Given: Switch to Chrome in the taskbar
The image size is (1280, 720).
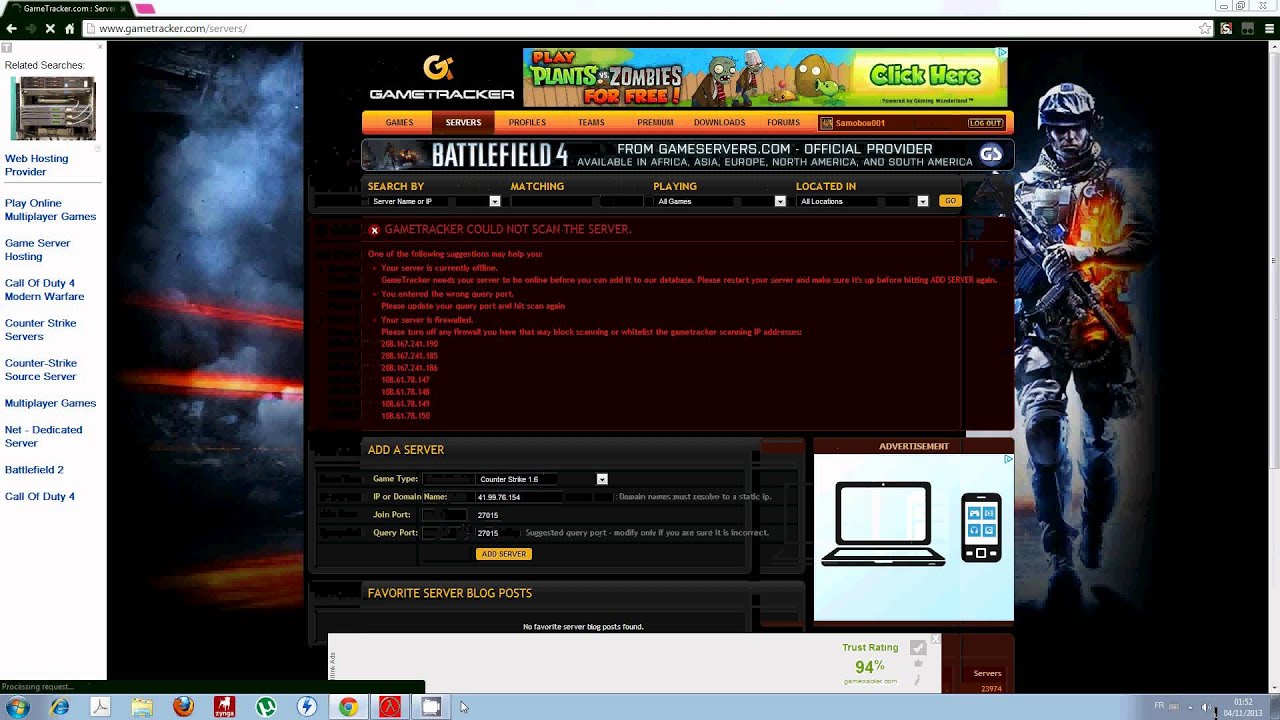Looking at the screenshot, I should [348, 707].
